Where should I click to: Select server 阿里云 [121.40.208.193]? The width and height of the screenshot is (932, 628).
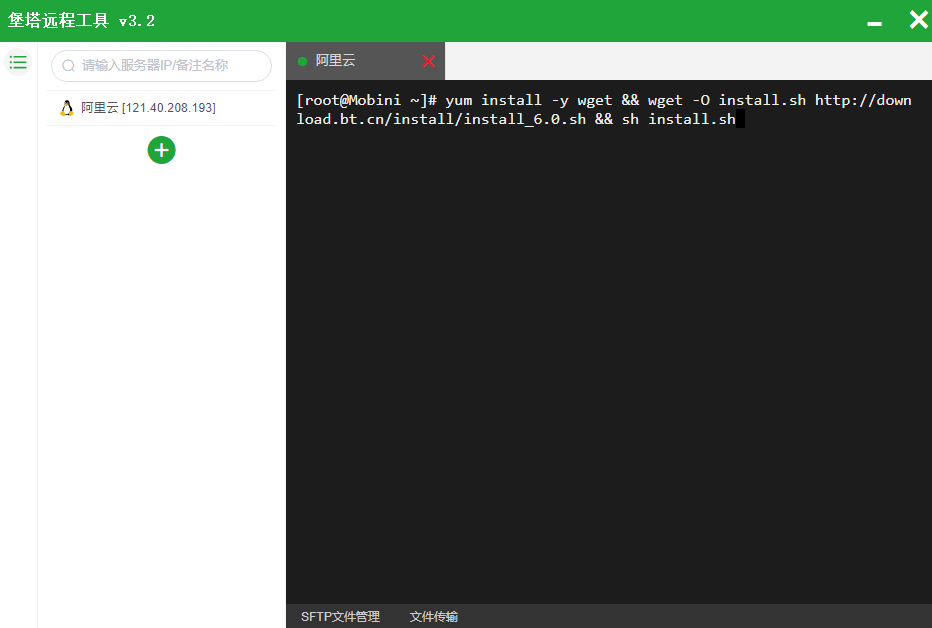click(x=161, y=108)
